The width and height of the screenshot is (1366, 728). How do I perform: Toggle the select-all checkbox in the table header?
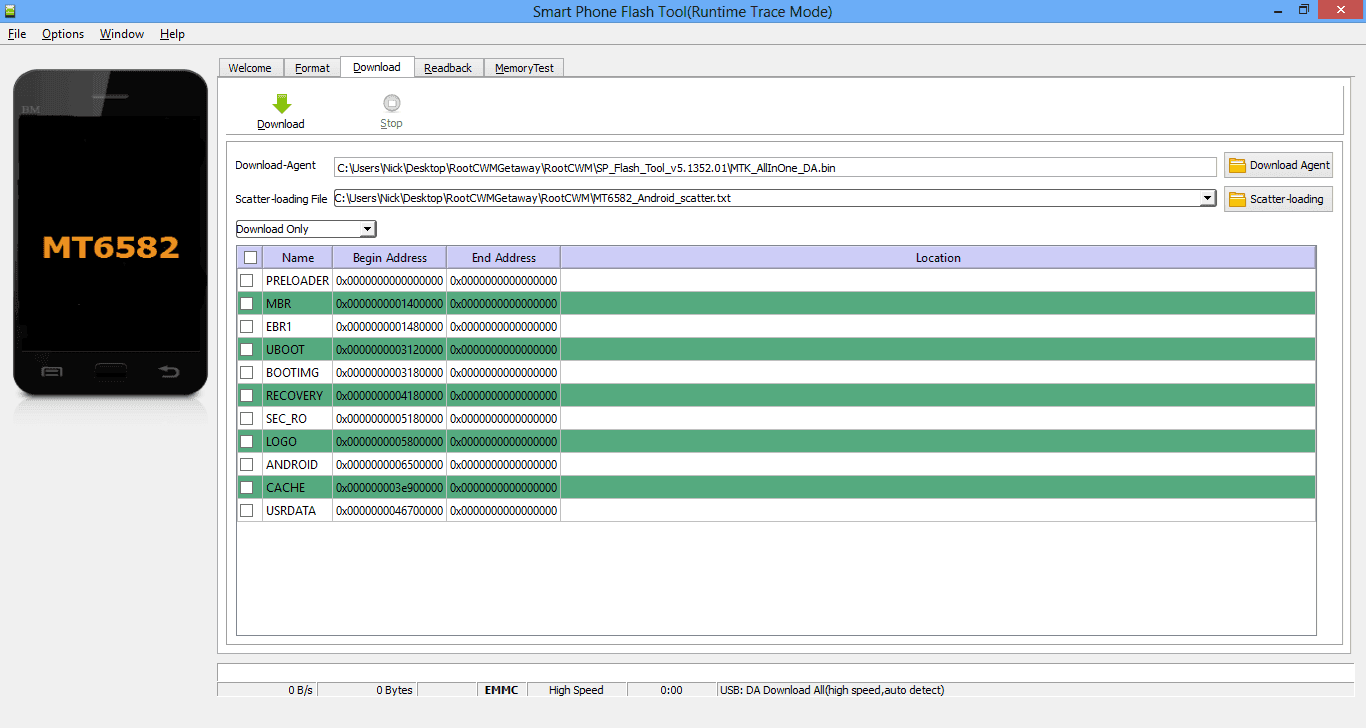(250, 258)
